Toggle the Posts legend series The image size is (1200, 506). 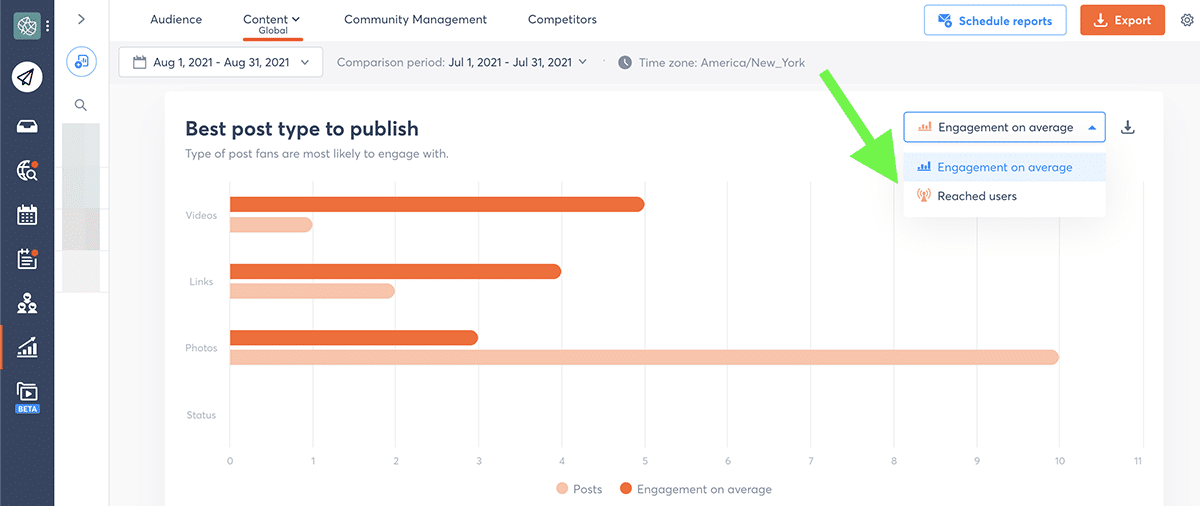tap(580, 489)
